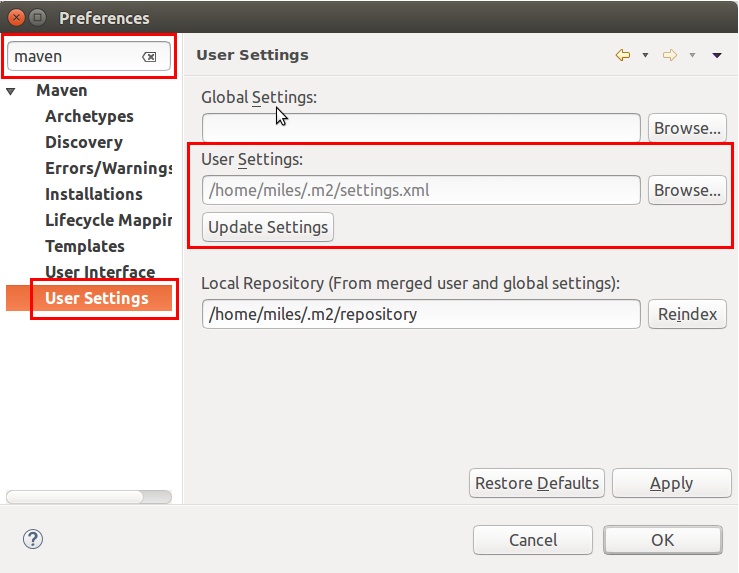Click the Update Settings button
739x573 pixels.
(268, 227)
